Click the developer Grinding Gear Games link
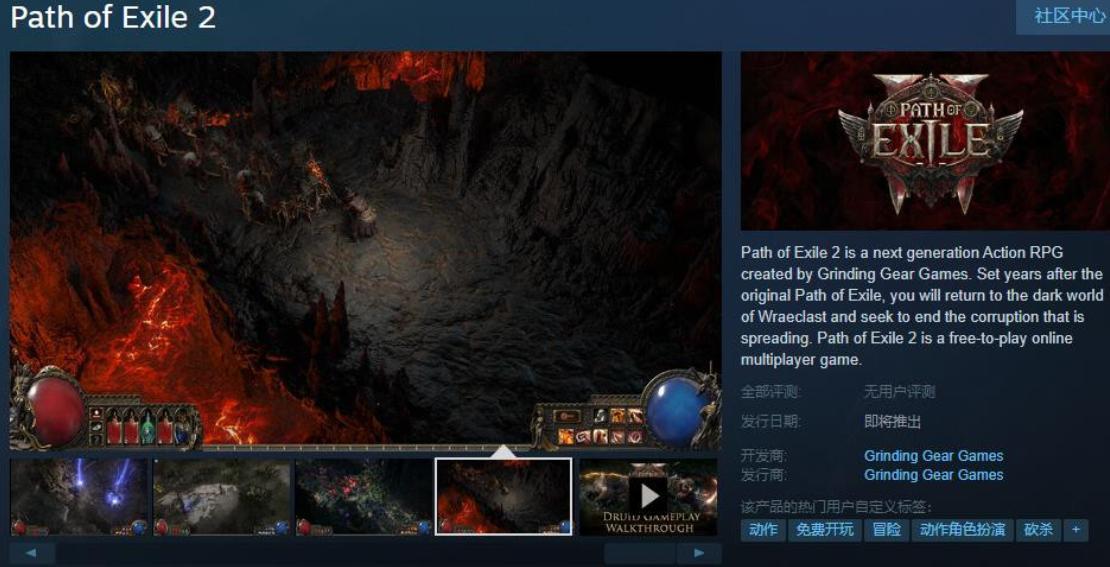 coord(933,456)
